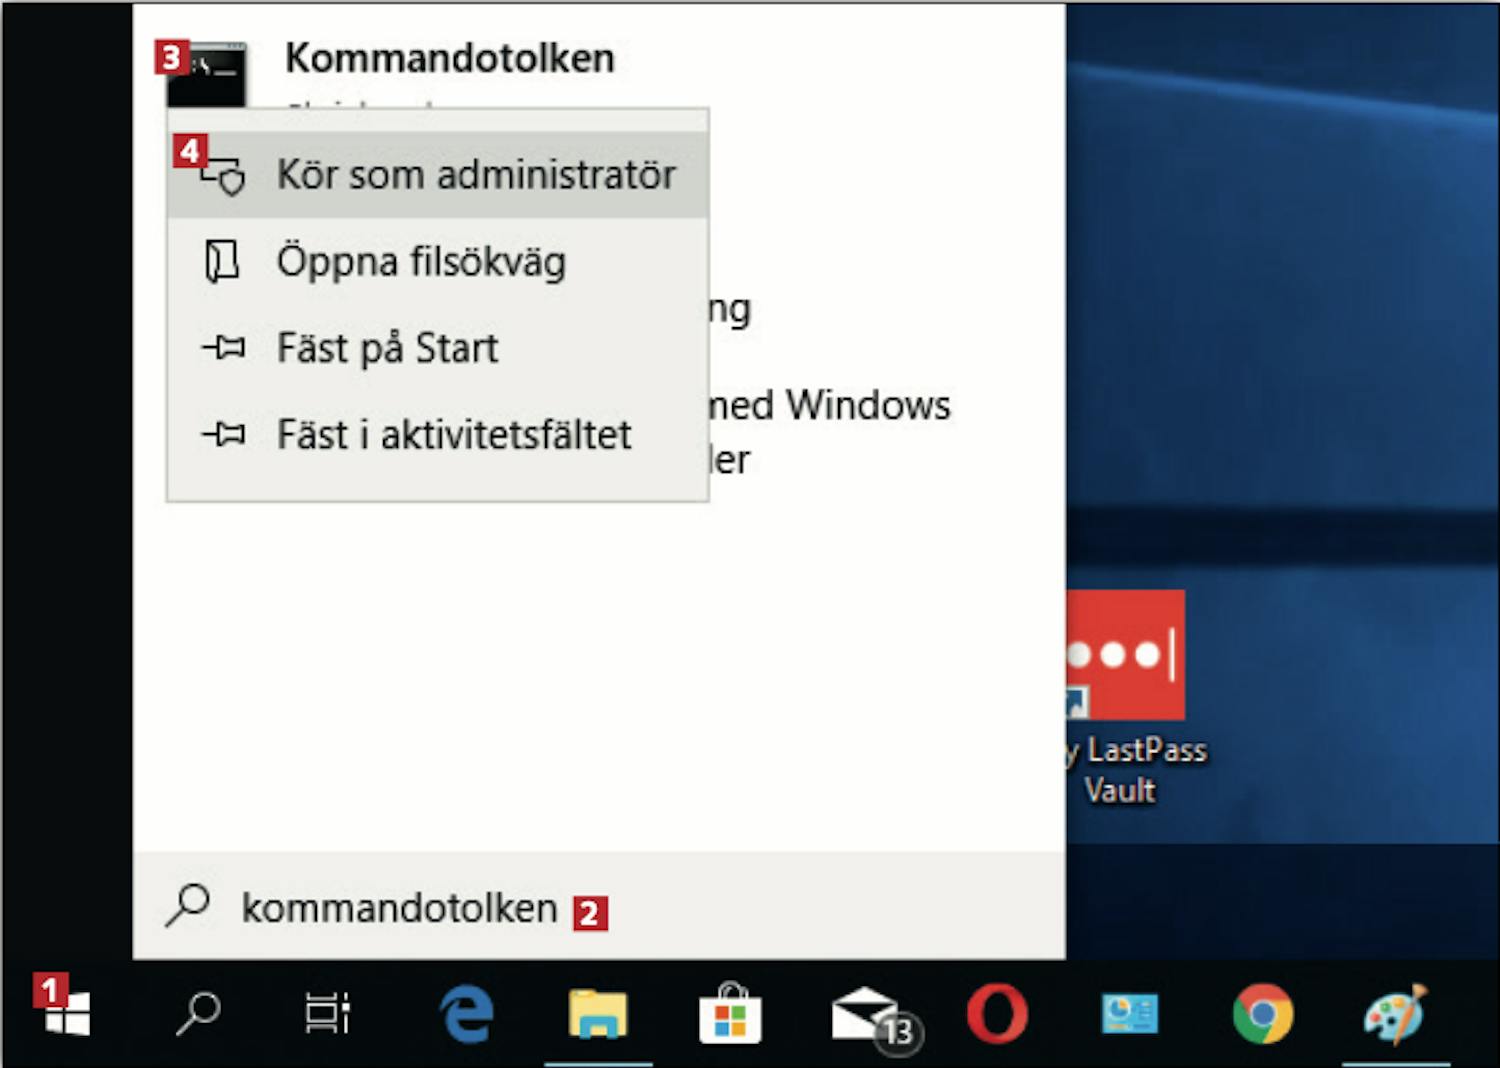Open Microsoft Store from the taskbar
1500x1068 pixels.
pos(731,1013)
